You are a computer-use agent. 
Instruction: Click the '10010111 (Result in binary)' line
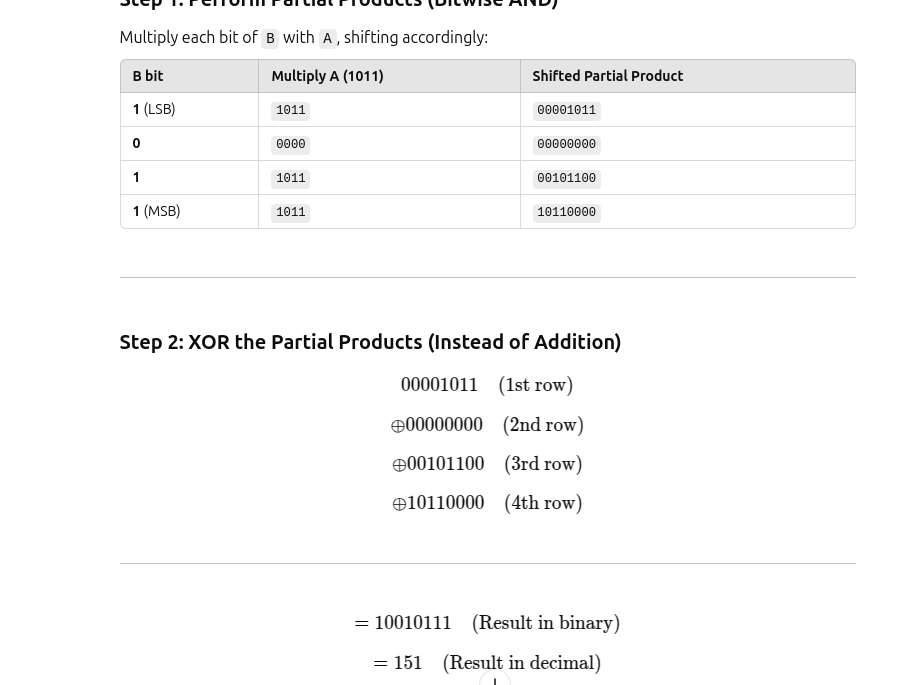[x=487, y=623]
